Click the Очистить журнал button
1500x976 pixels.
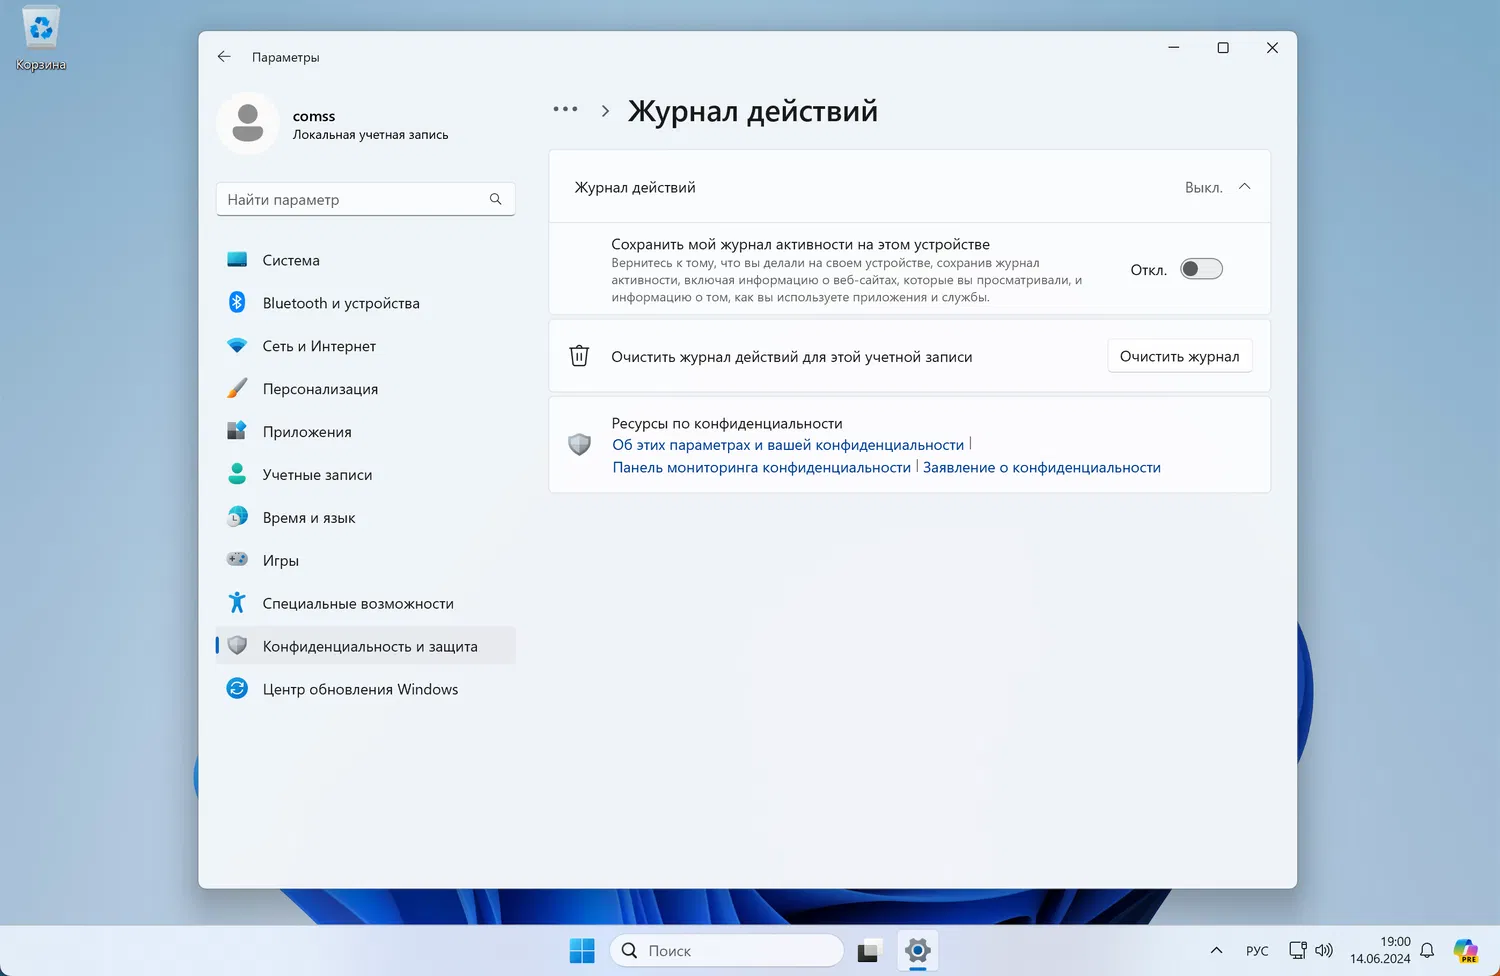pyautogui.click(x=1180, y=356)
